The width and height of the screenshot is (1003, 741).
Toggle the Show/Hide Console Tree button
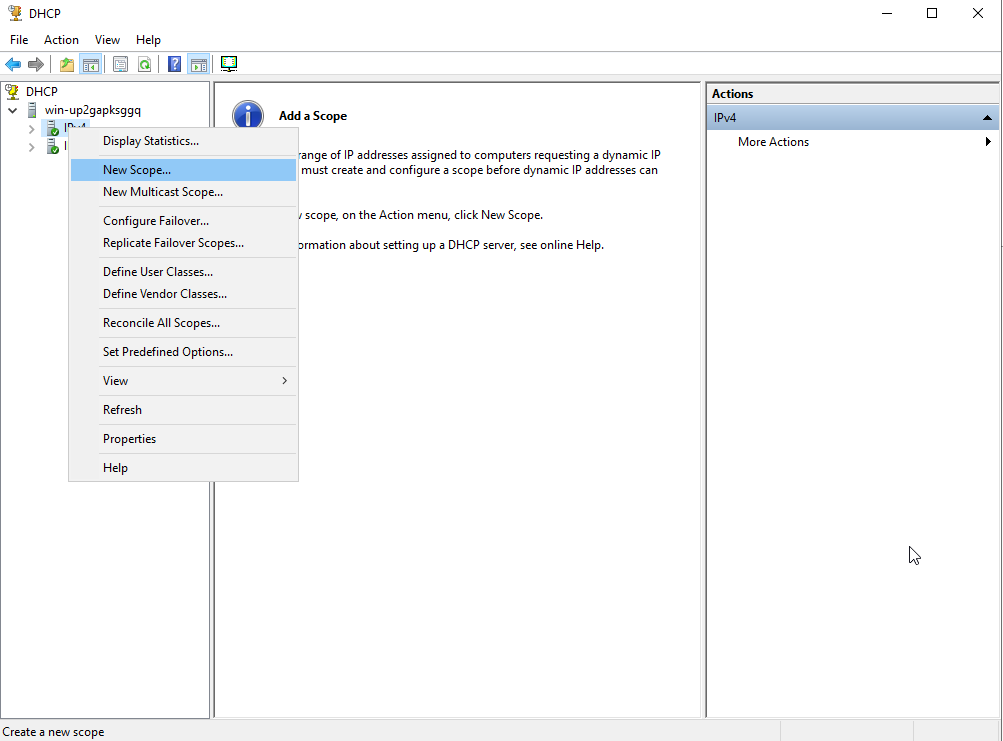click(x=91, y=65)
